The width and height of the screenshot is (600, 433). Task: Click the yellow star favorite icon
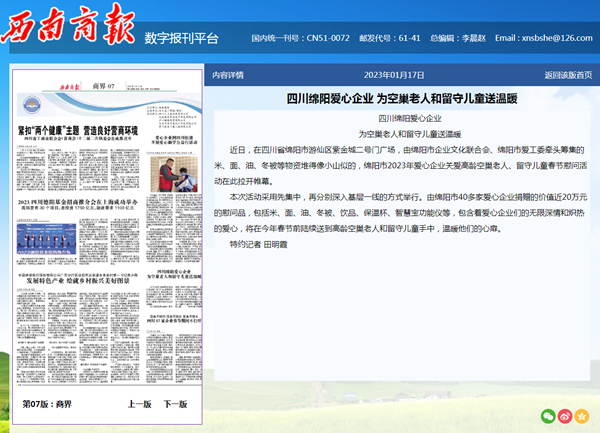(581, 415)
